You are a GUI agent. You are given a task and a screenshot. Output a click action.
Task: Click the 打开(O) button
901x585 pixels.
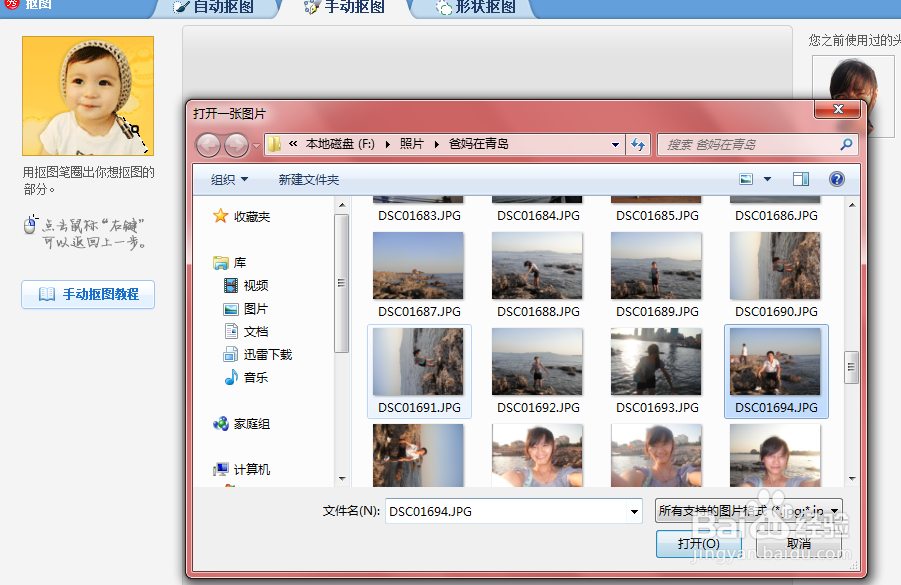(x=699, y=544)
